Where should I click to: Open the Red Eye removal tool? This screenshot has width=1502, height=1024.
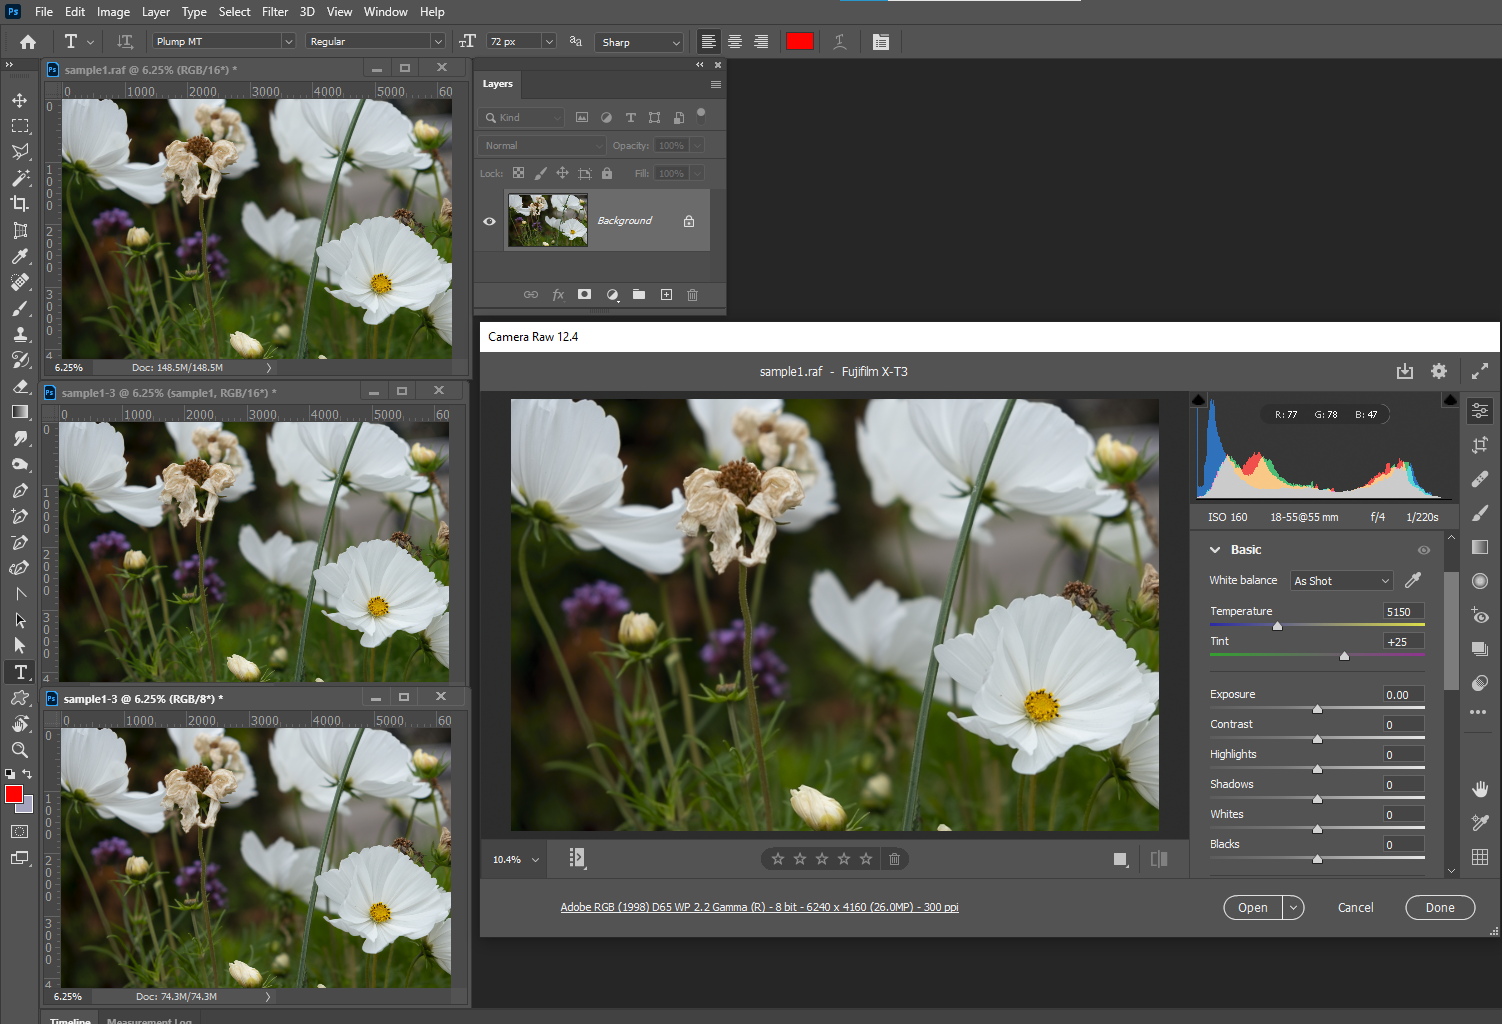point(1480,617)
